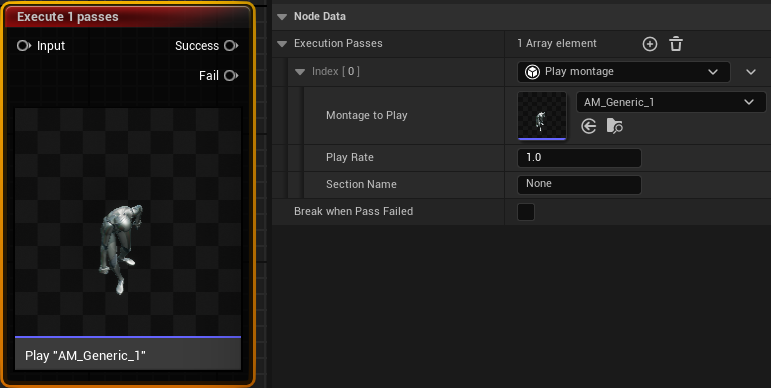This screenshot has height=388, width=771.
Task: Add an element to Execution Passes array
Action: [x=650, y=44]
